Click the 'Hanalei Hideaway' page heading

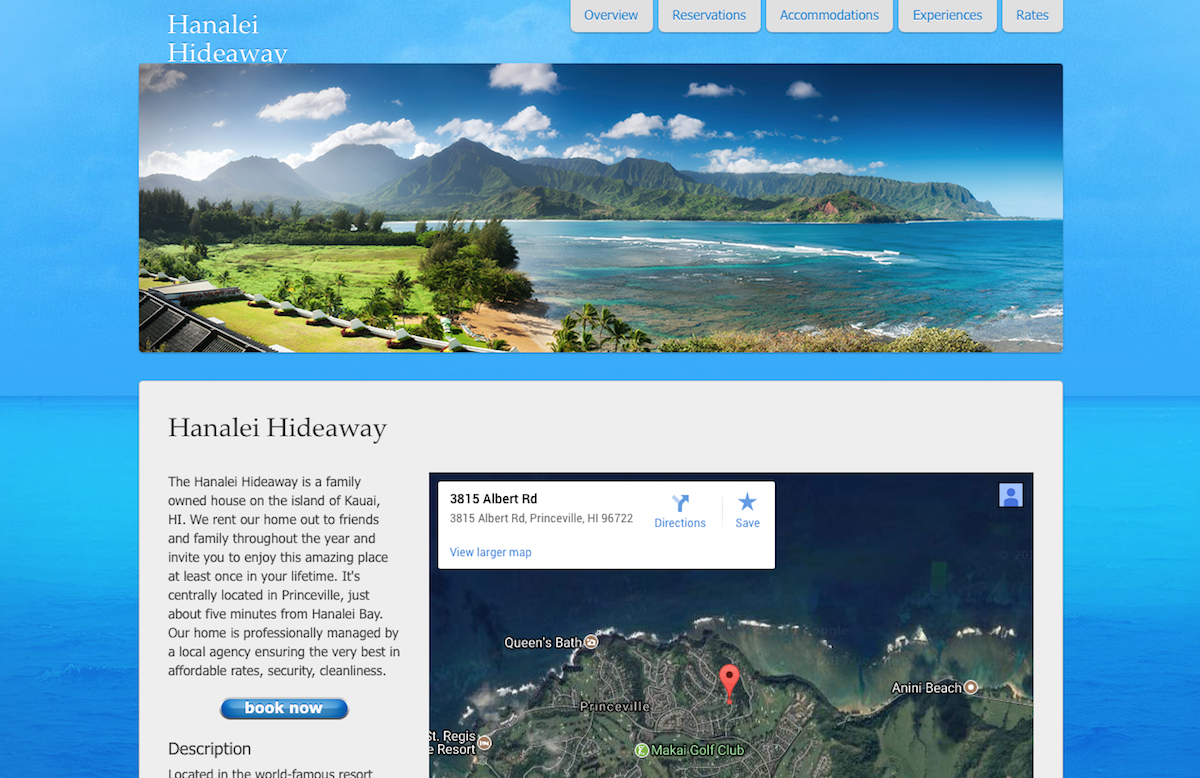277,428
